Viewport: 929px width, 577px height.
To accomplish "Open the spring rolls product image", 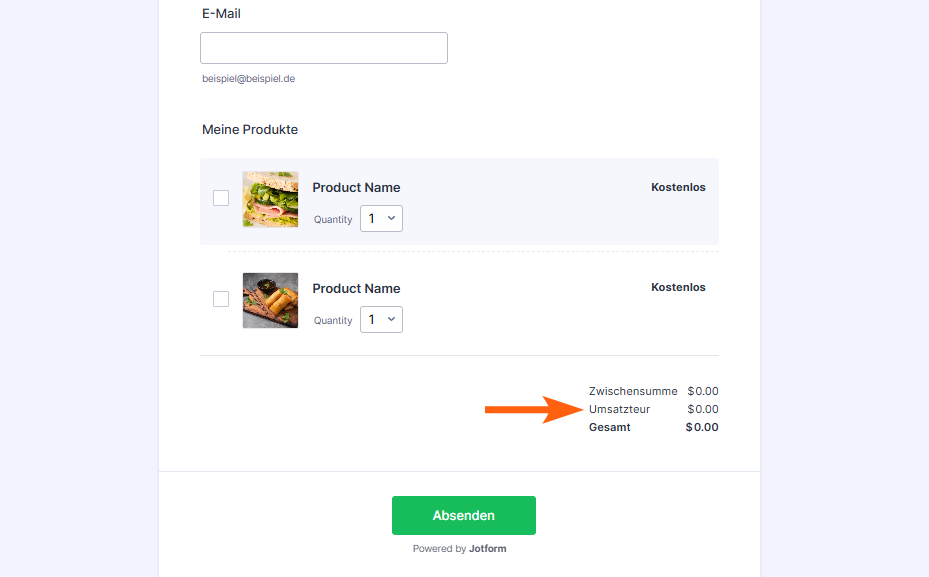I will click(270, 300).
